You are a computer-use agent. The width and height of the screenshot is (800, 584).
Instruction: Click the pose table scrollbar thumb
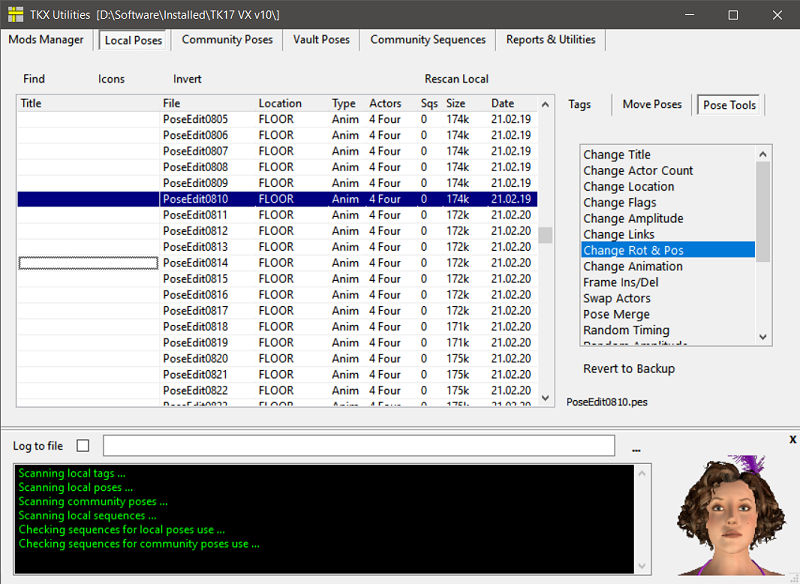[x=545, y=235]
